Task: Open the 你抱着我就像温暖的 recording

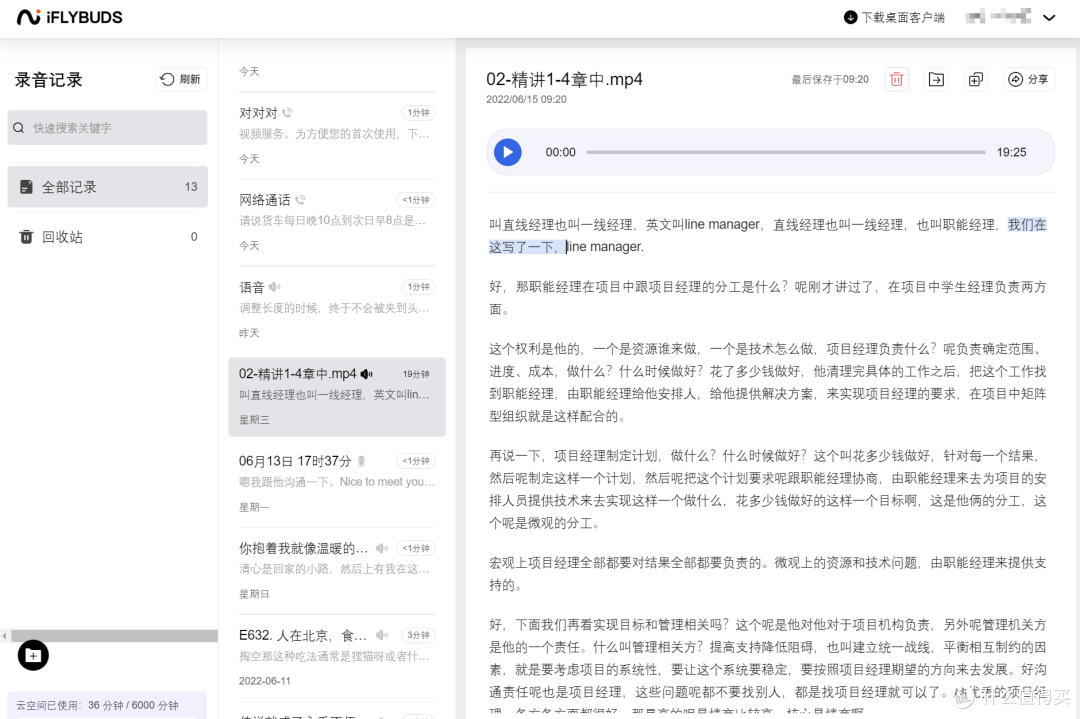Action: 337,570
